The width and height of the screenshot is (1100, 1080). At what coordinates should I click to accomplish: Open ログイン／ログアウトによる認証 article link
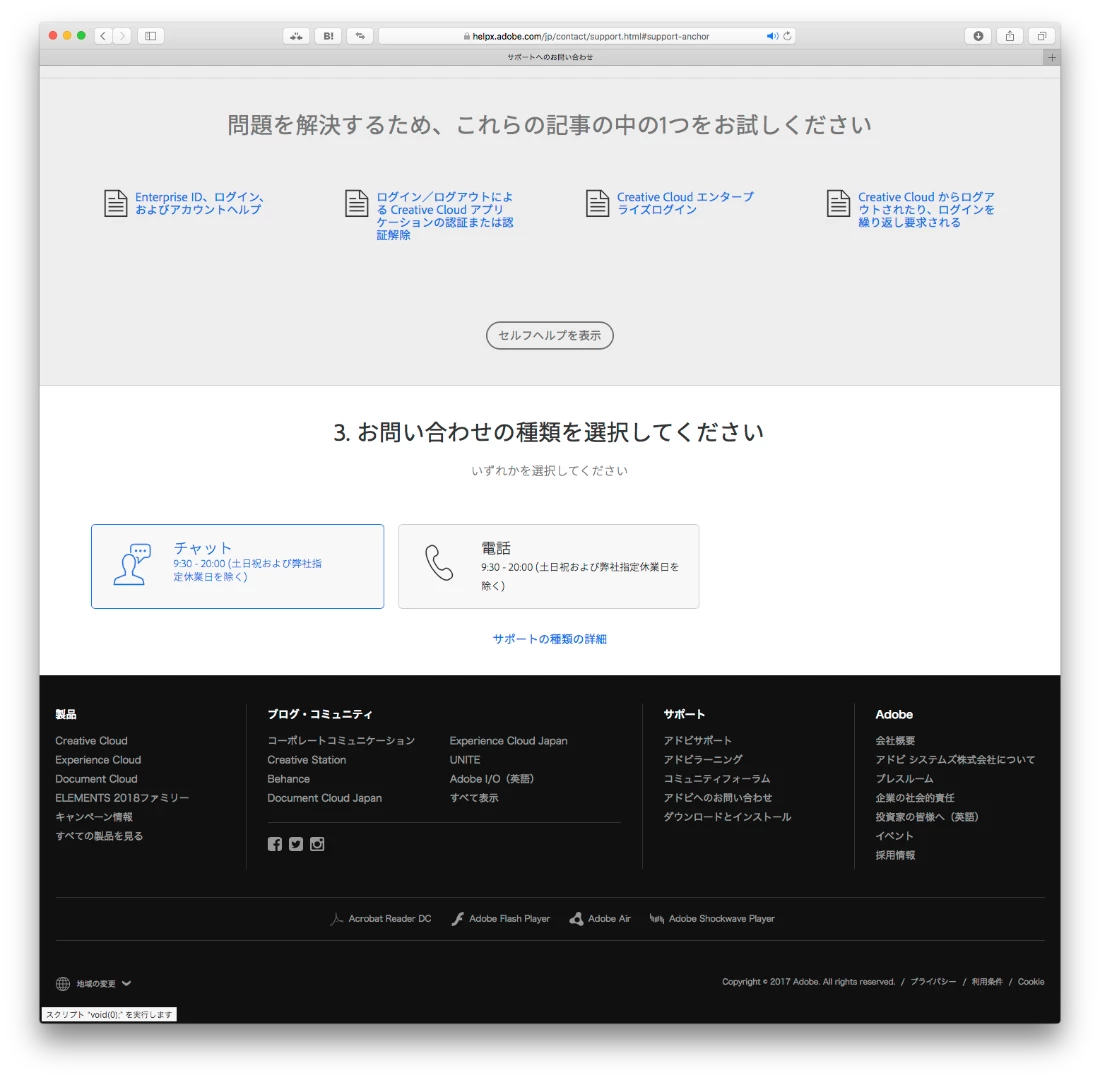click(445, 216)
